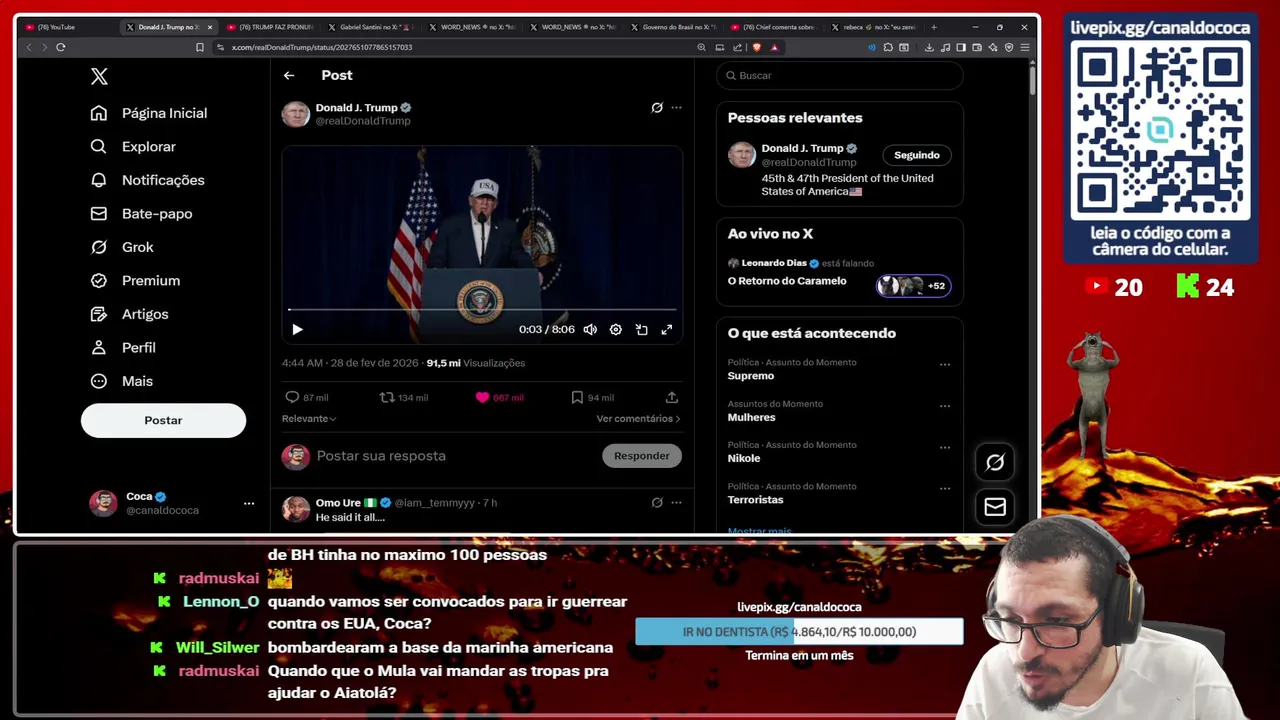Toggle the browser sidebar panel icon

coord(961,47)
